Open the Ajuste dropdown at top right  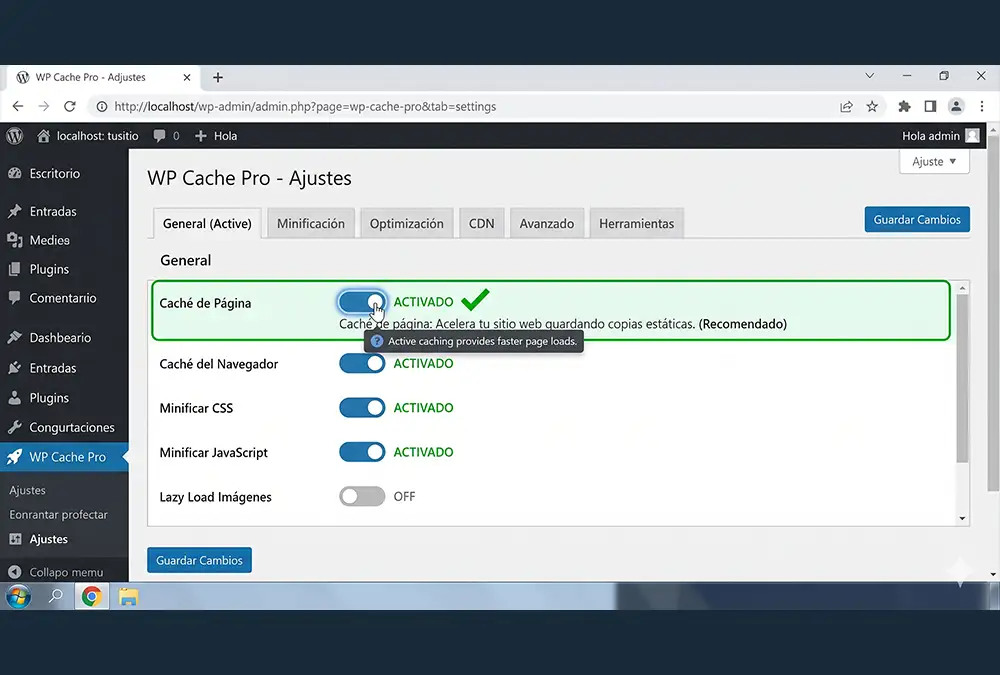coord(934,161)
